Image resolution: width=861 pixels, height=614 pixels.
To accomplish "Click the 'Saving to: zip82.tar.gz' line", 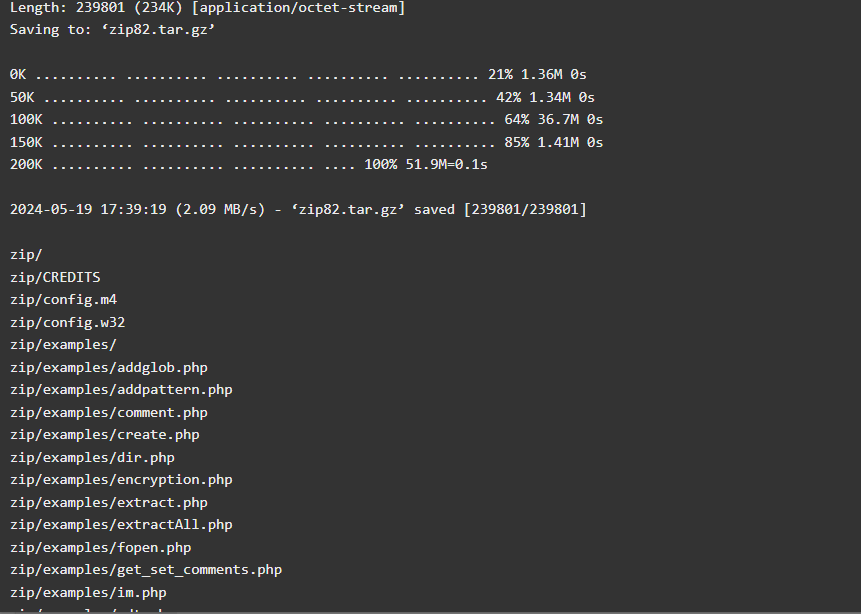I will [x=112, y=30].
